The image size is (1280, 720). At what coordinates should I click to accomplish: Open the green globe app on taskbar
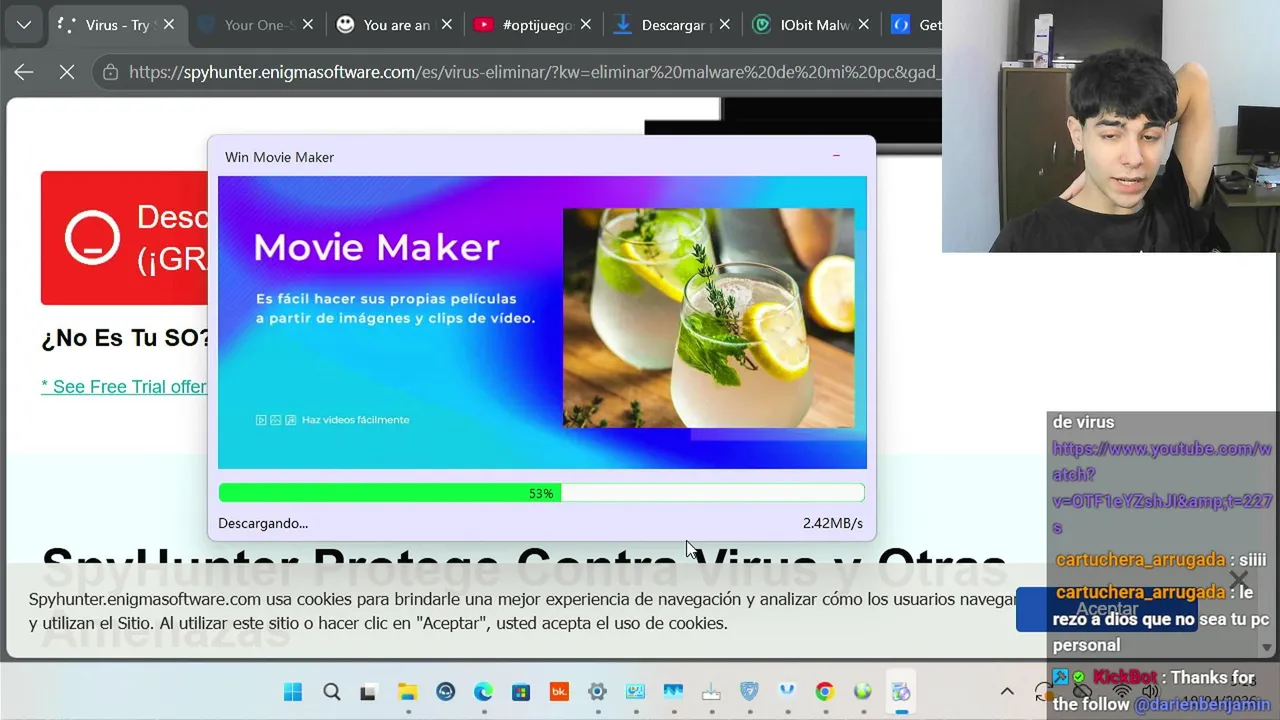[x=862, y=692]
